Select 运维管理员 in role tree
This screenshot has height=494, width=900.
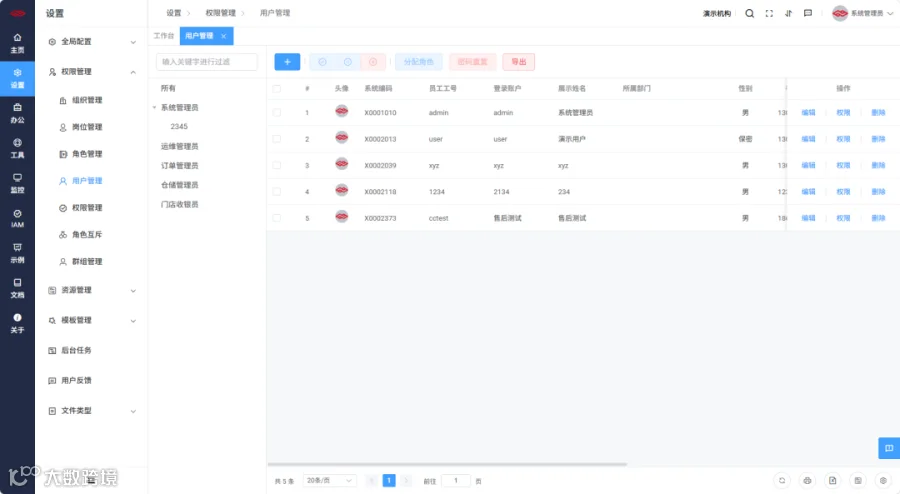pos(180,146)
